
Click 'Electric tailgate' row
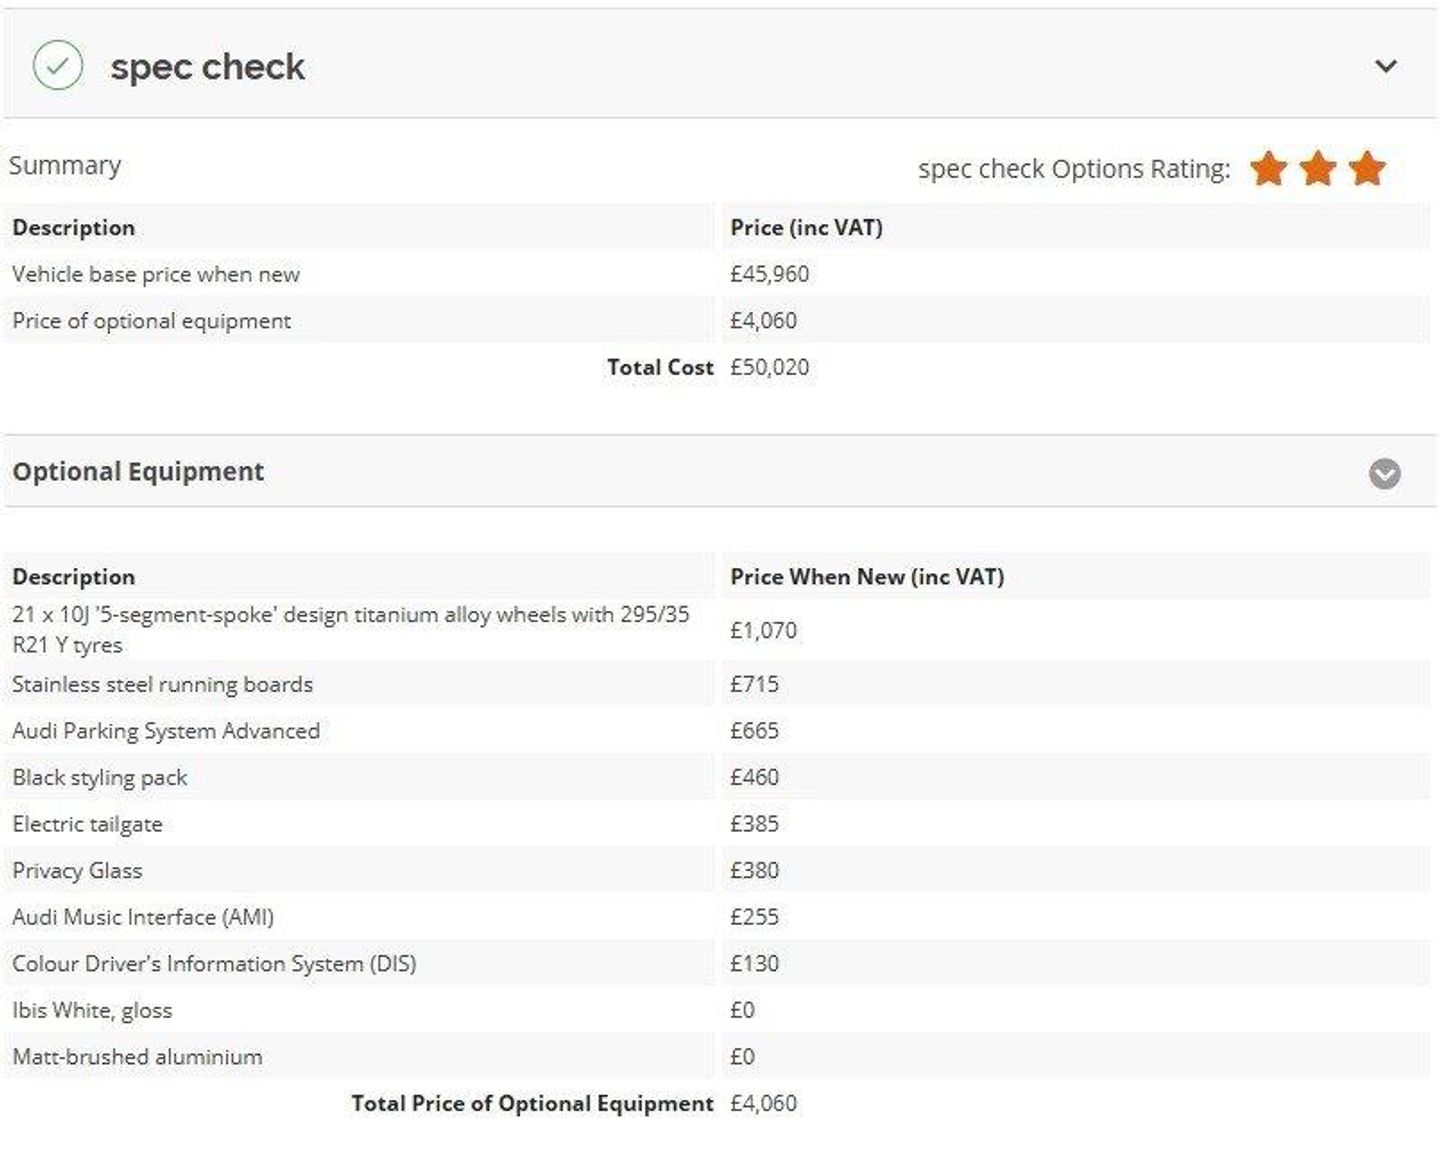click(717, 824)
